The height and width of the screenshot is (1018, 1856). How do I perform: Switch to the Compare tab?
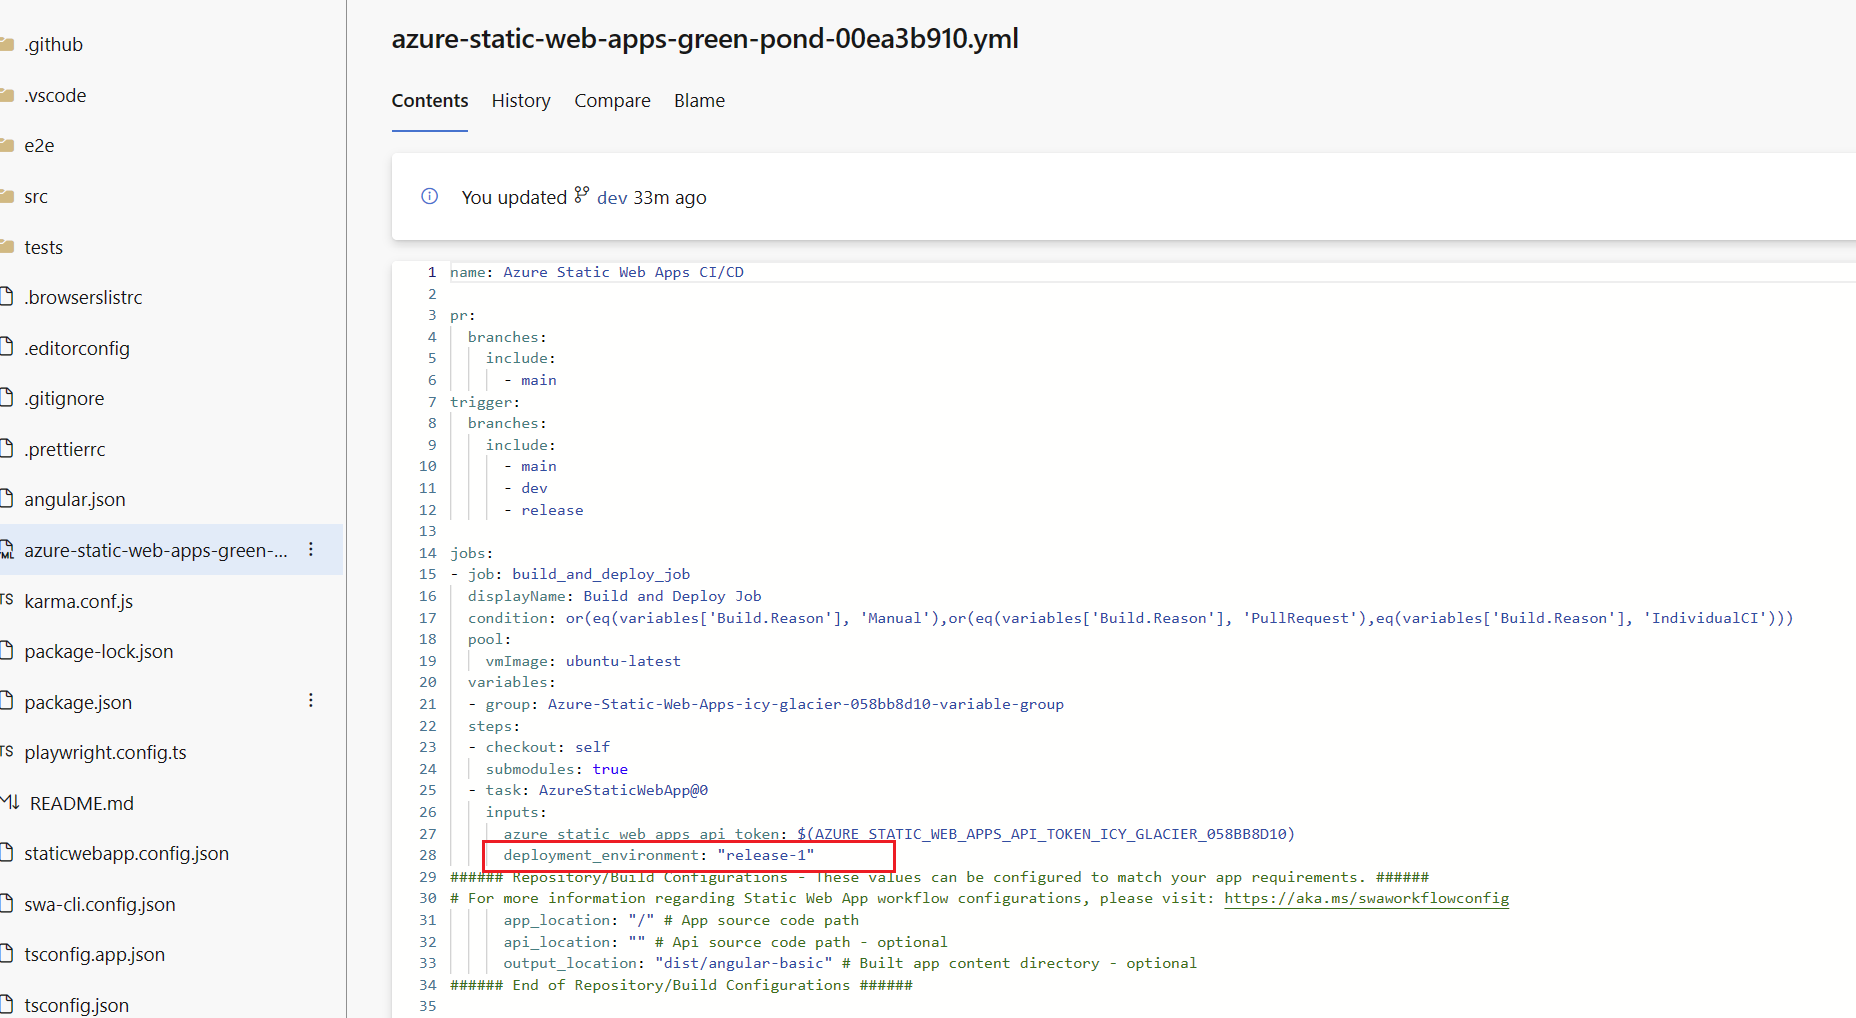[612, 101]
